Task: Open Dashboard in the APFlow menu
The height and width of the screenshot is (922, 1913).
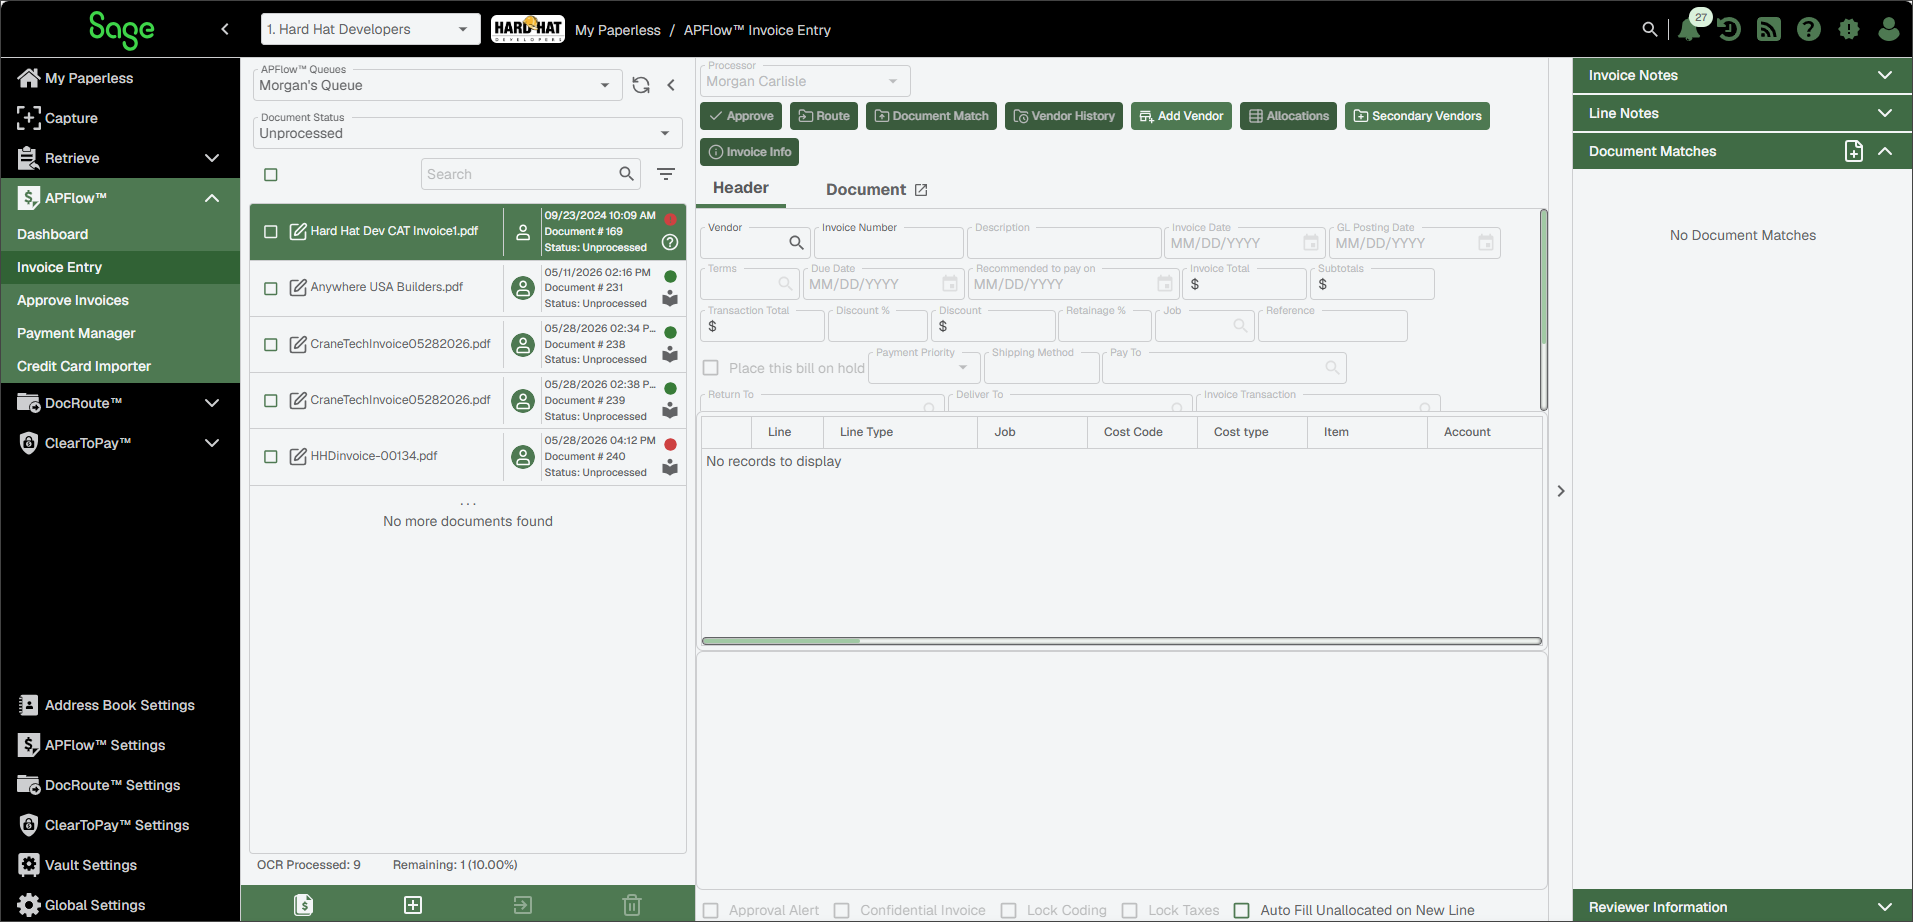Action: pos(53,234)
